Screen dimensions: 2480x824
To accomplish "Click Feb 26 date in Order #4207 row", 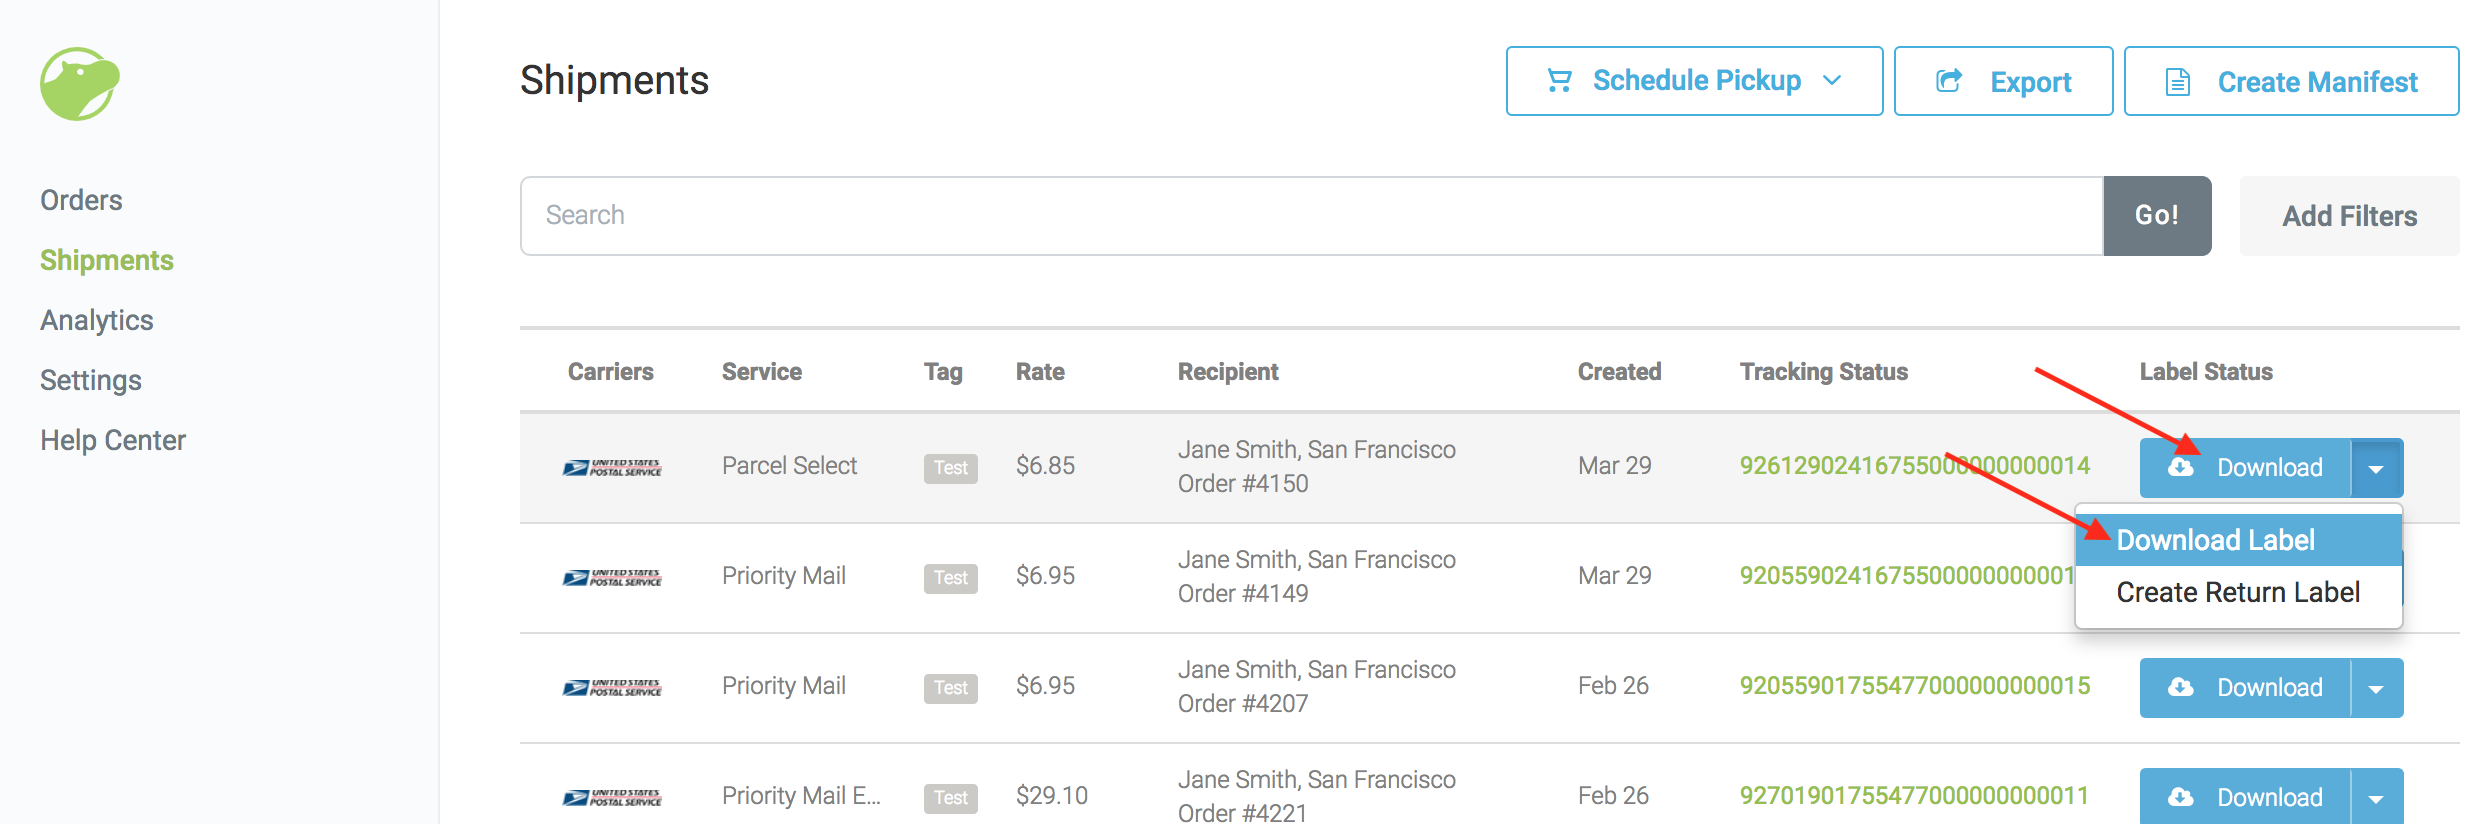I will tap(1613, 686).
